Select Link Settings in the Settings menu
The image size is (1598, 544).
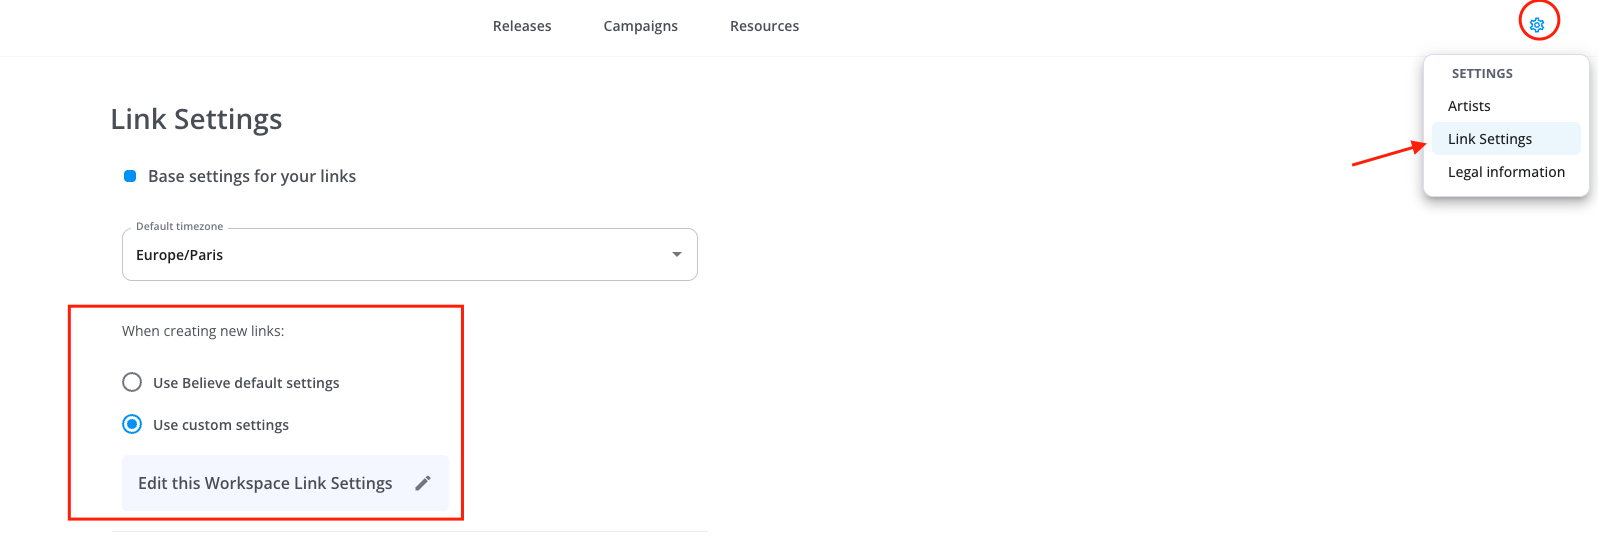[1490, 139]
